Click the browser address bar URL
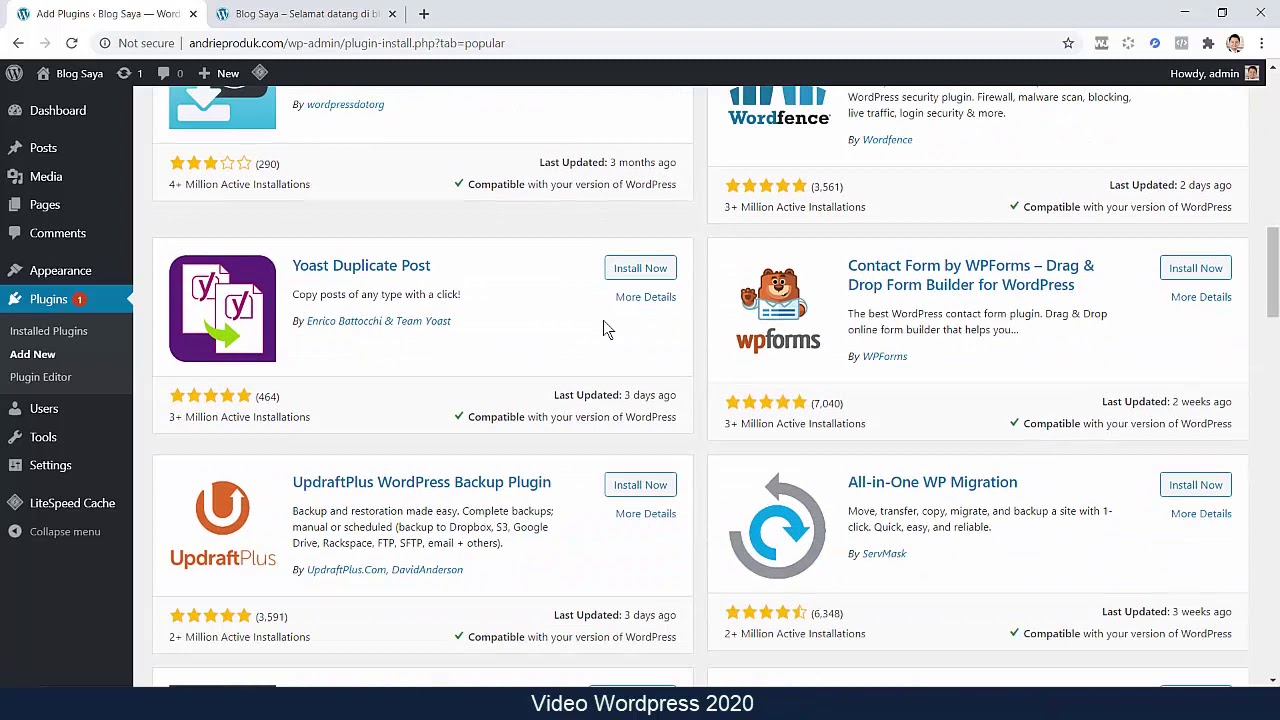Viewport: 1280px width, 720px height. pyautogui.click(x=347, y=43)
